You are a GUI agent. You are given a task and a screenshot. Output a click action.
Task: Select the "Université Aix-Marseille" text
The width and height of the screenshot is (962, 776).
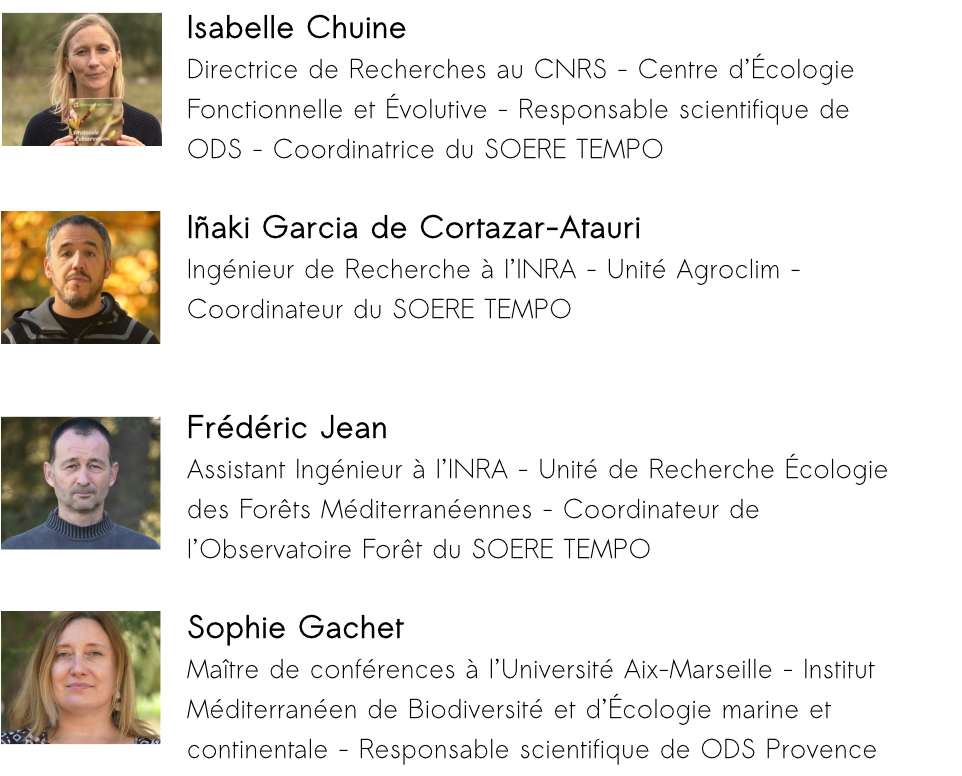click(640, 670)
